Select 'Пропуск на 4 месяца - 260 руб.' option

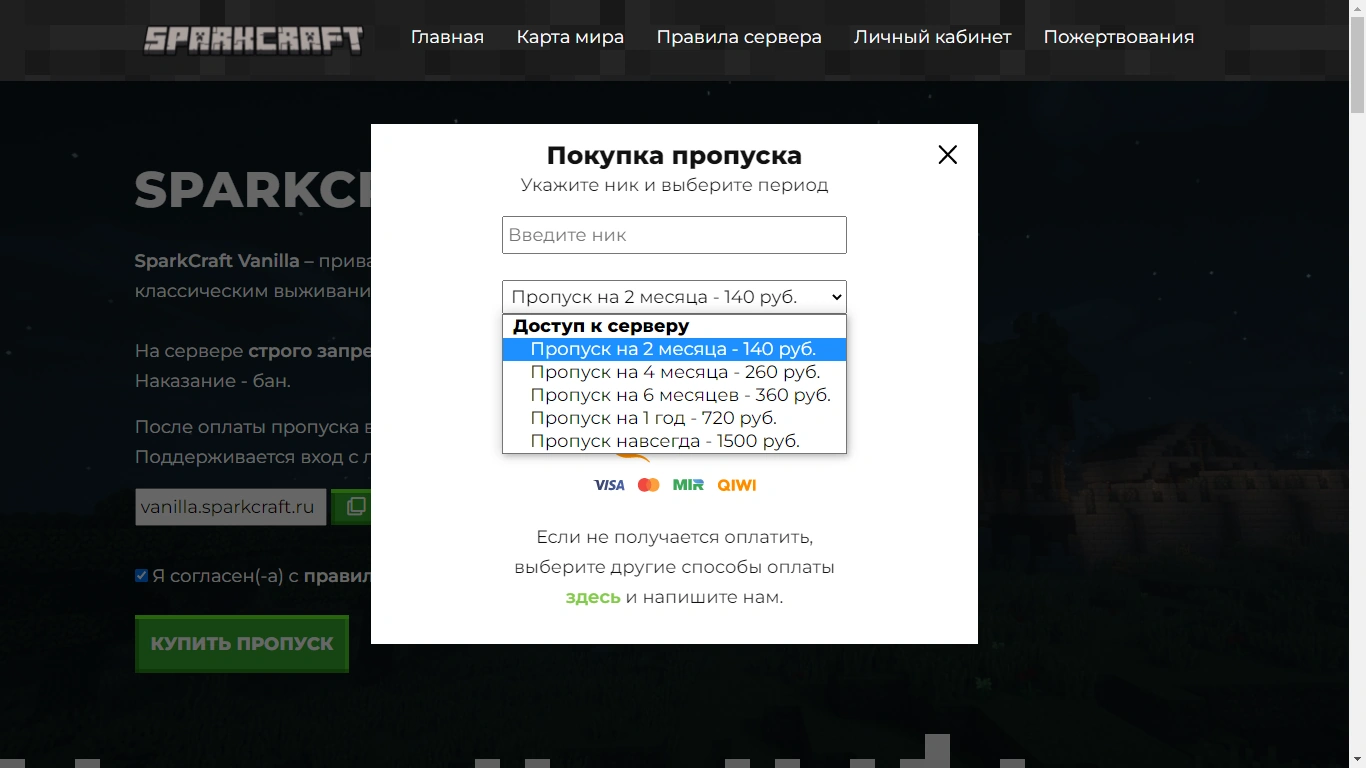674,372
